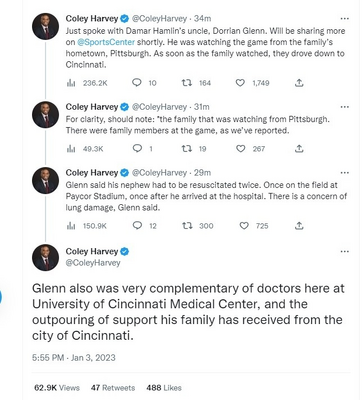Open the 5:55 PM Jan 3, 2023 timestamp
363x400 pixels.
74,358
